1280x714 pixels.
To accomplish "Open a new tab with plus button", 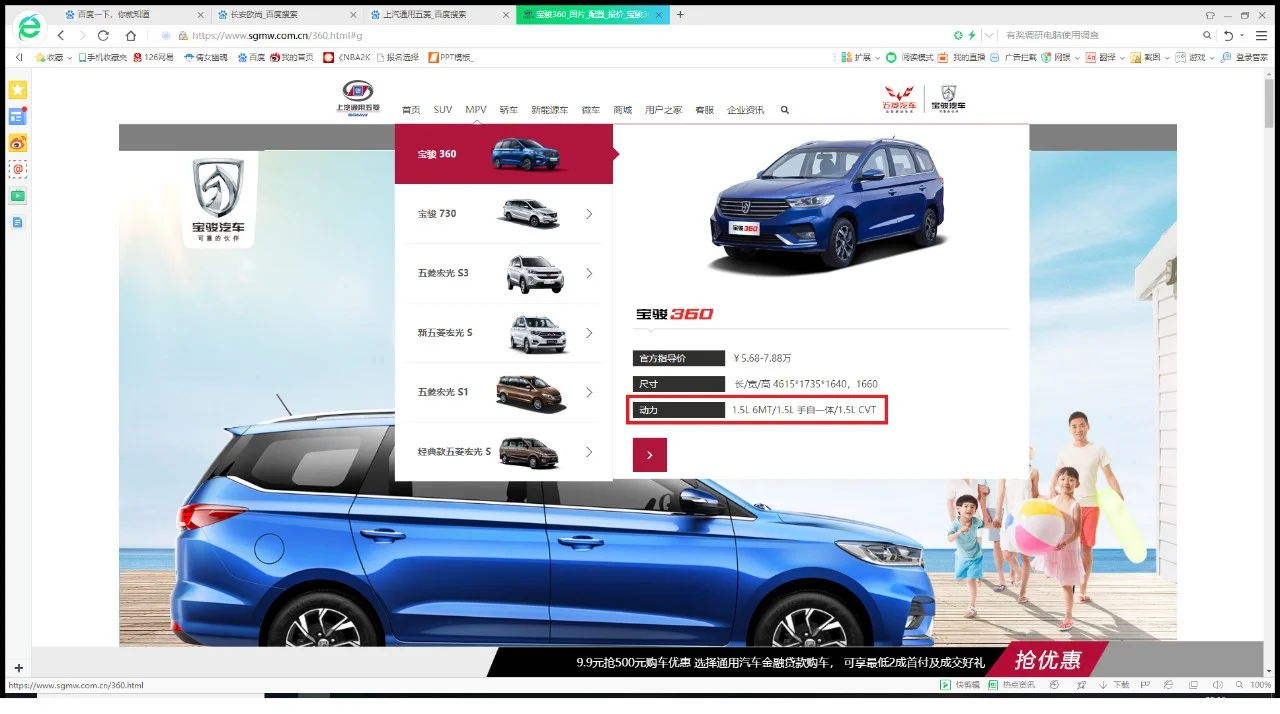I will 681,14.
